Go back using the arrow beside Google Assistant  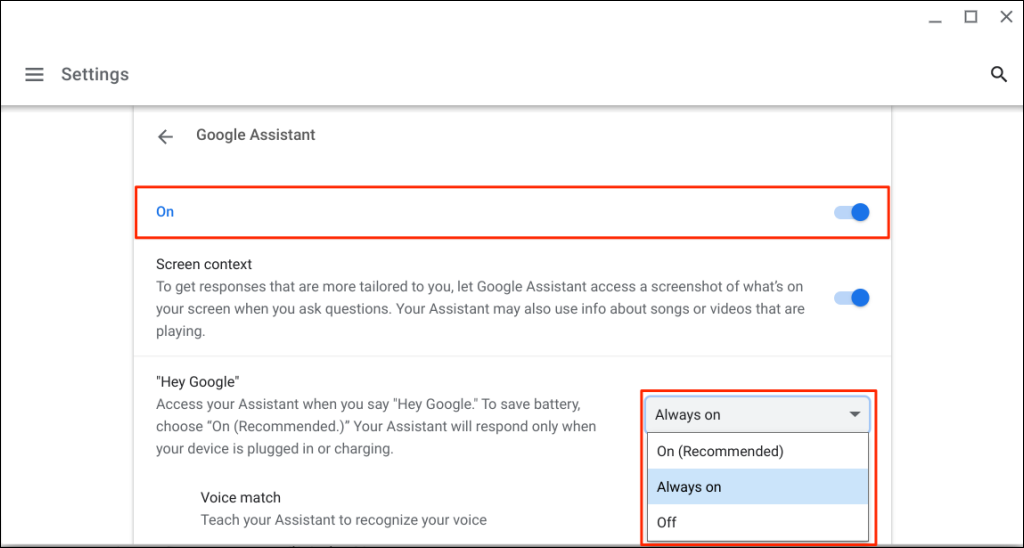click(x=166, y=136)
